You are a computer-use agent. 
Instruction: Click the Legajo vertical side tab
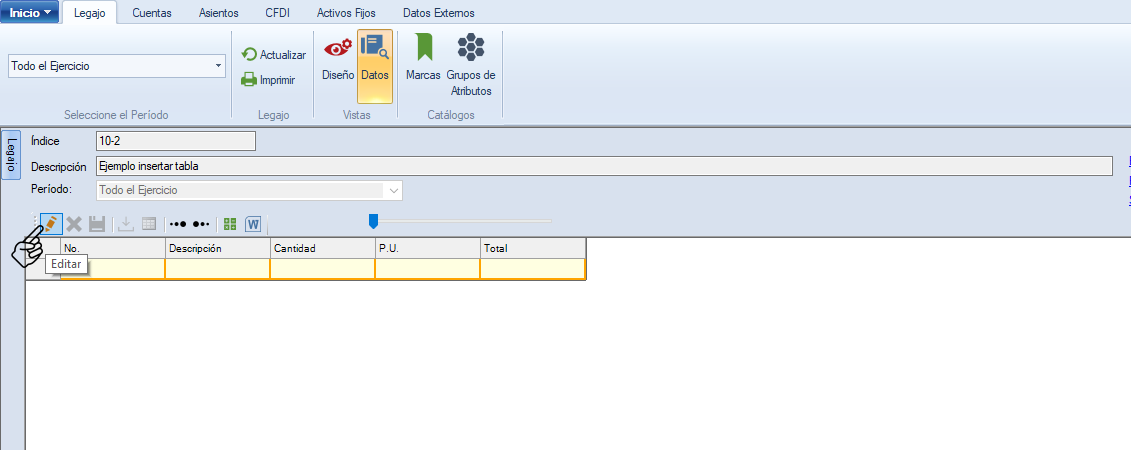tap(11, 155)
